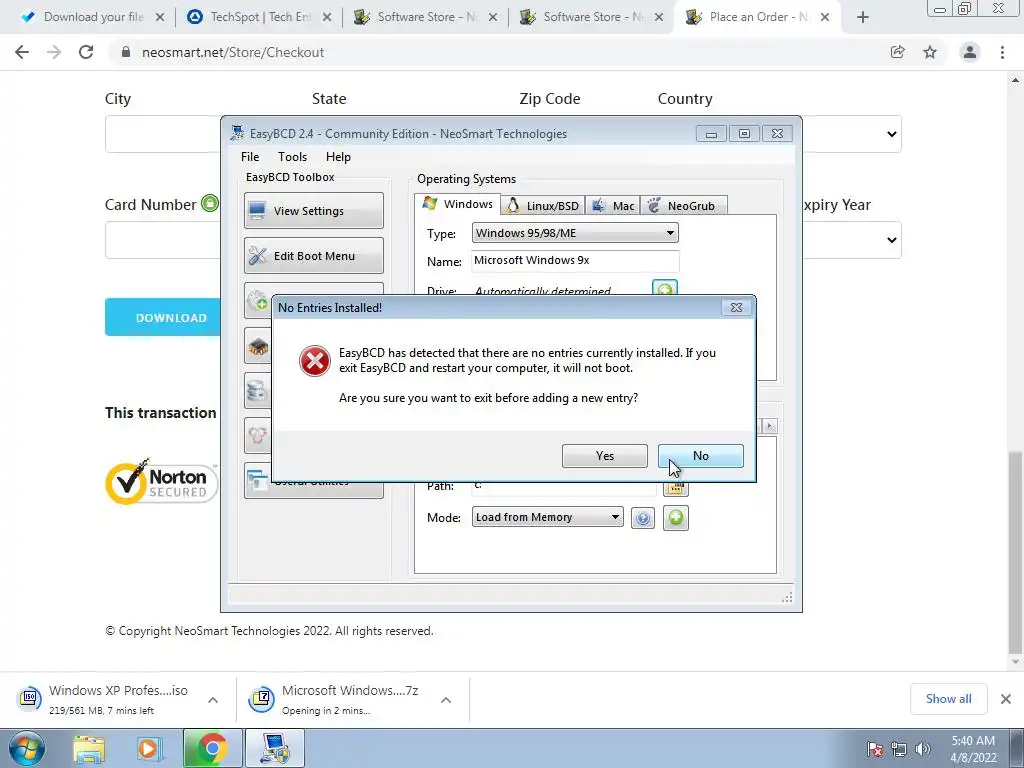Click the volume icon in system tray
Screen dimensions: 1024x768
point(922,750)
